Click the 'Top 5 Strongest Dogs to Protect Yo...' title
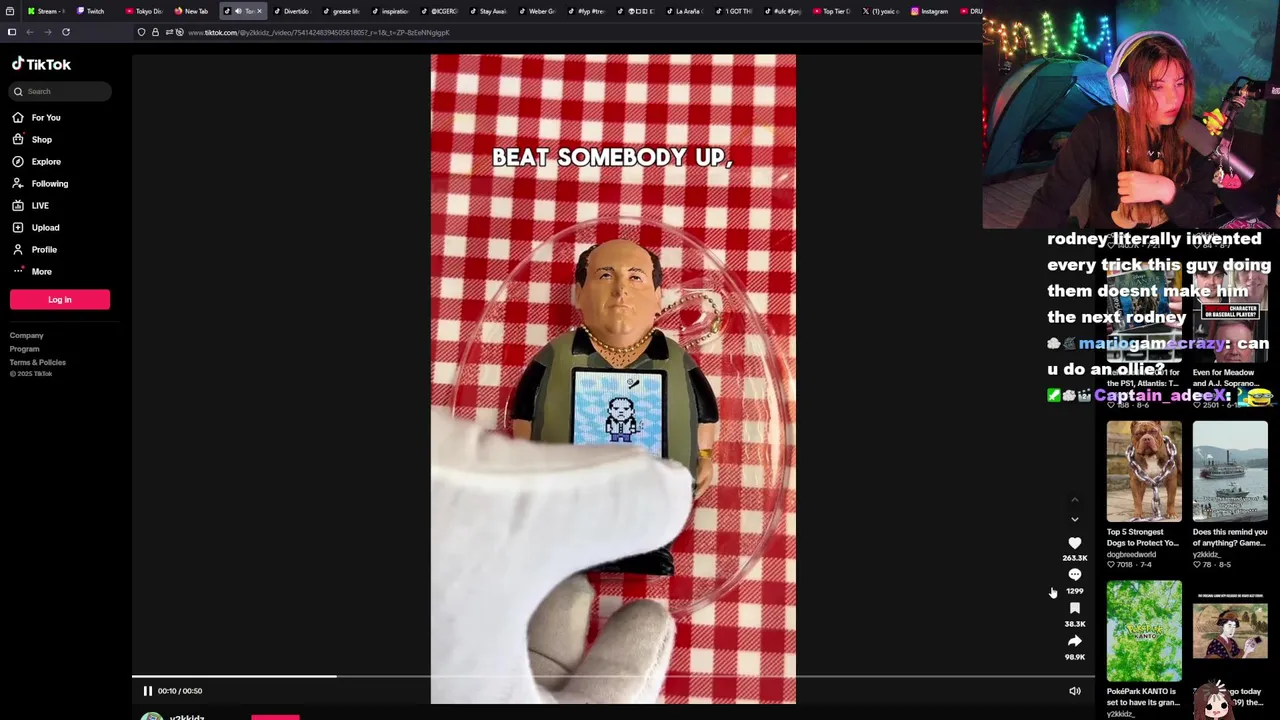This screenshot has width=1280, height=720. (1143, 537)
